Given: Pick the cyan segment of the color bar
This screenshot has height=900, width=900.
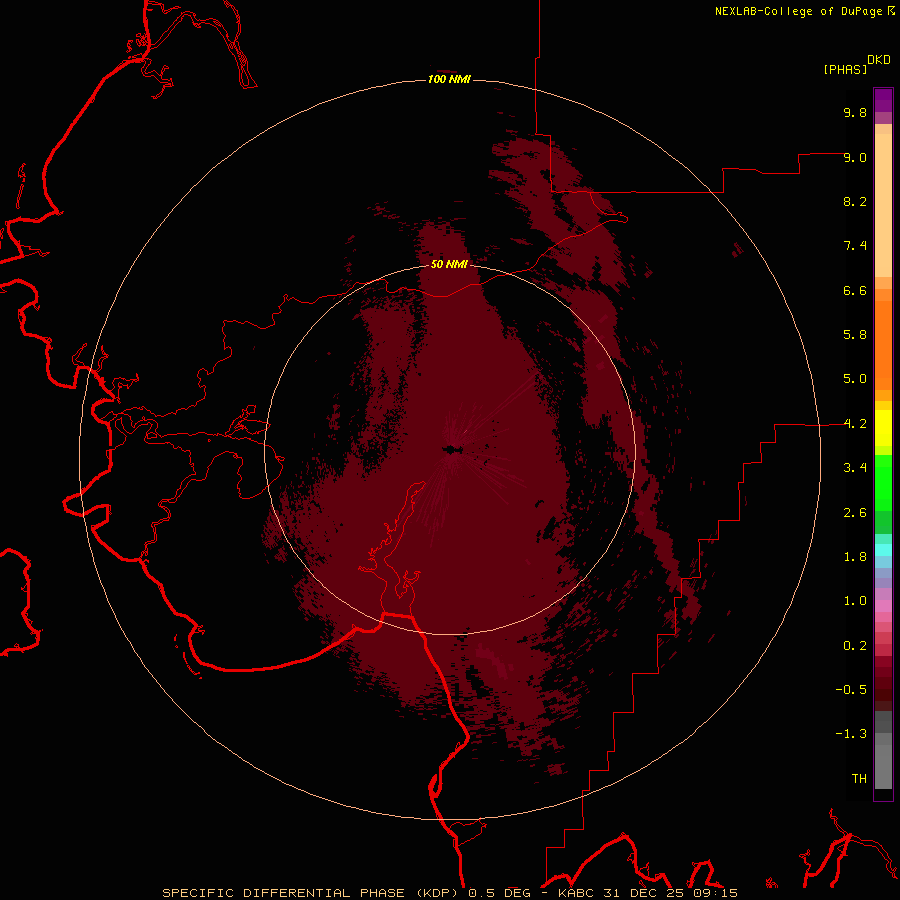Looking at the screenshot, I should [x=883, y=550].
